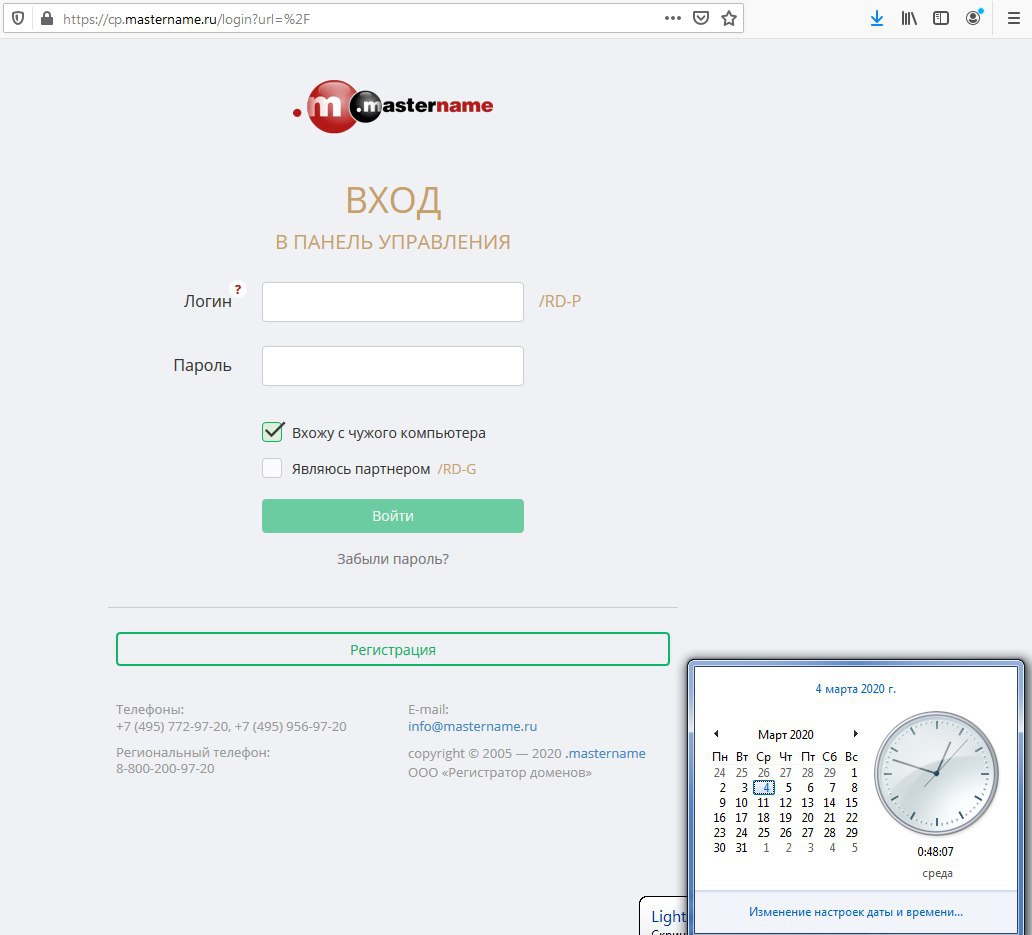Click the '4 марта 2020 г.' date link
Viewport: 1032px width, 935px height.
[856, 689]
